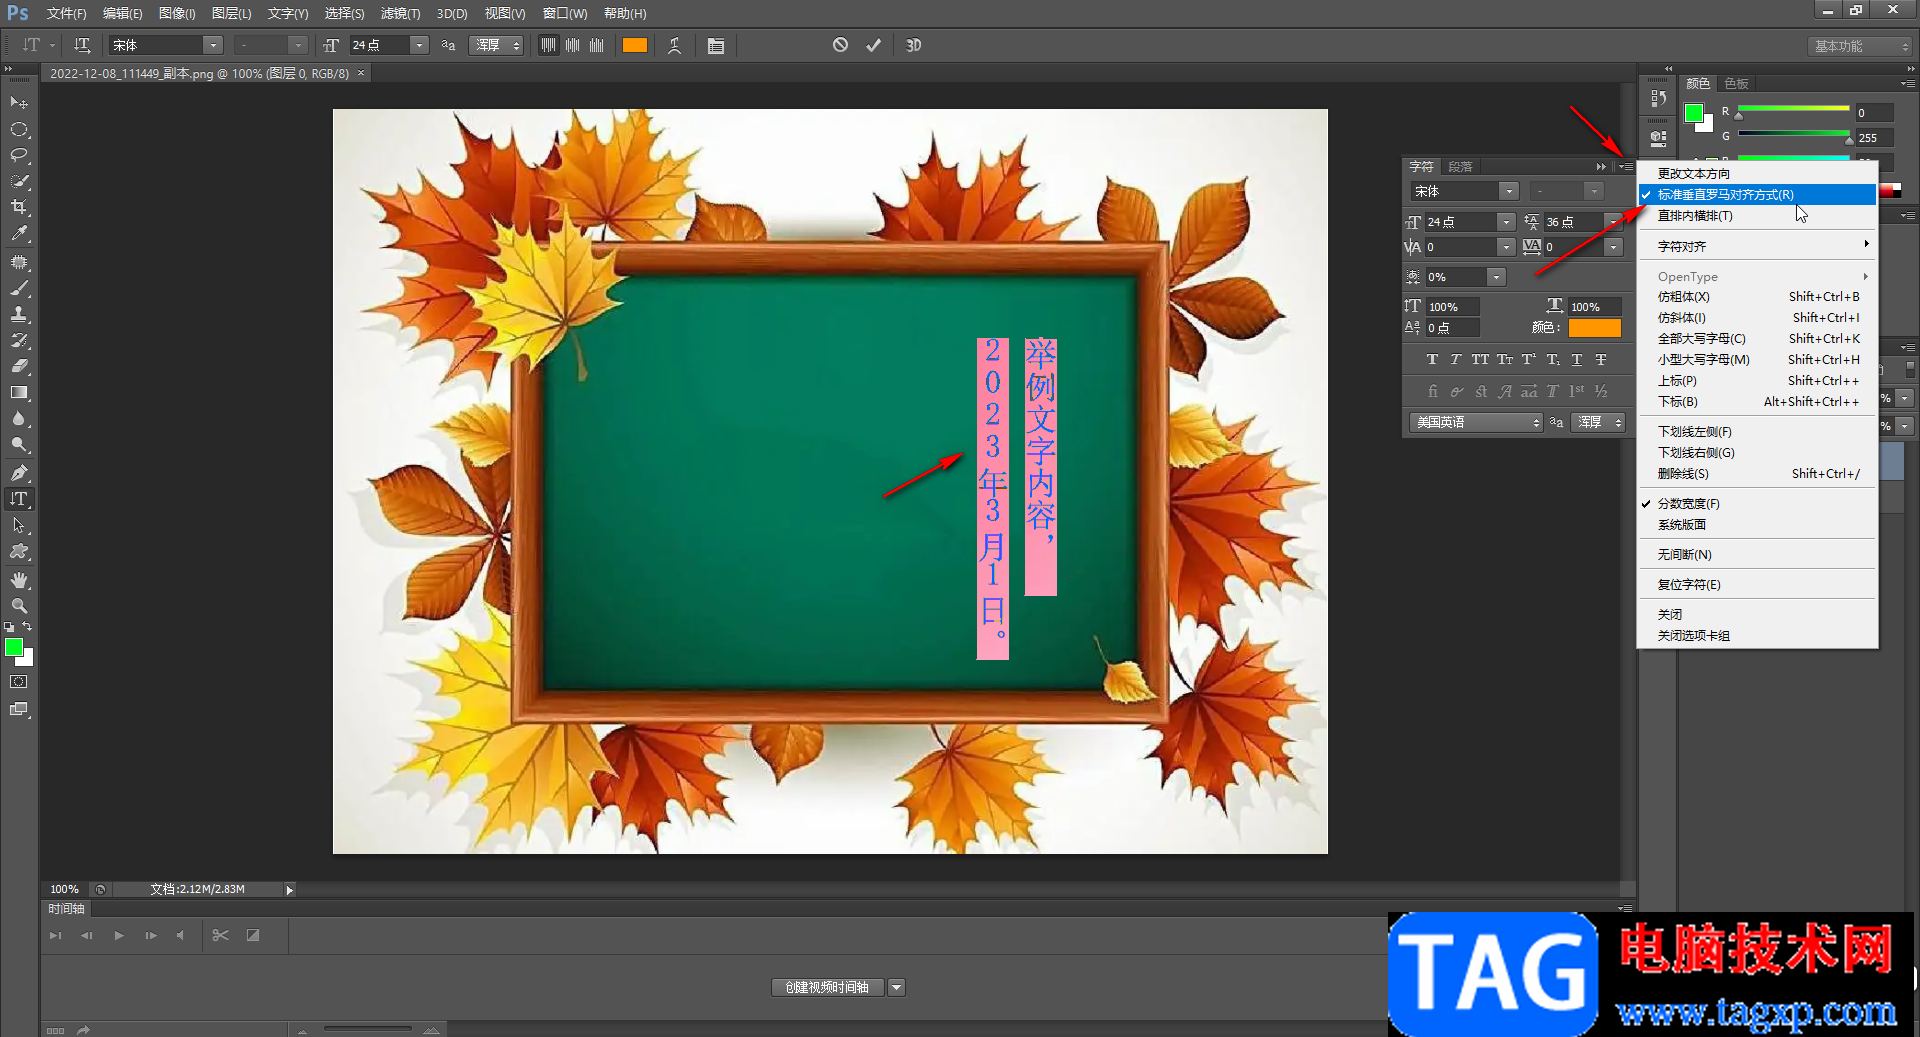Select the History Brush tool

coord(19,340)
